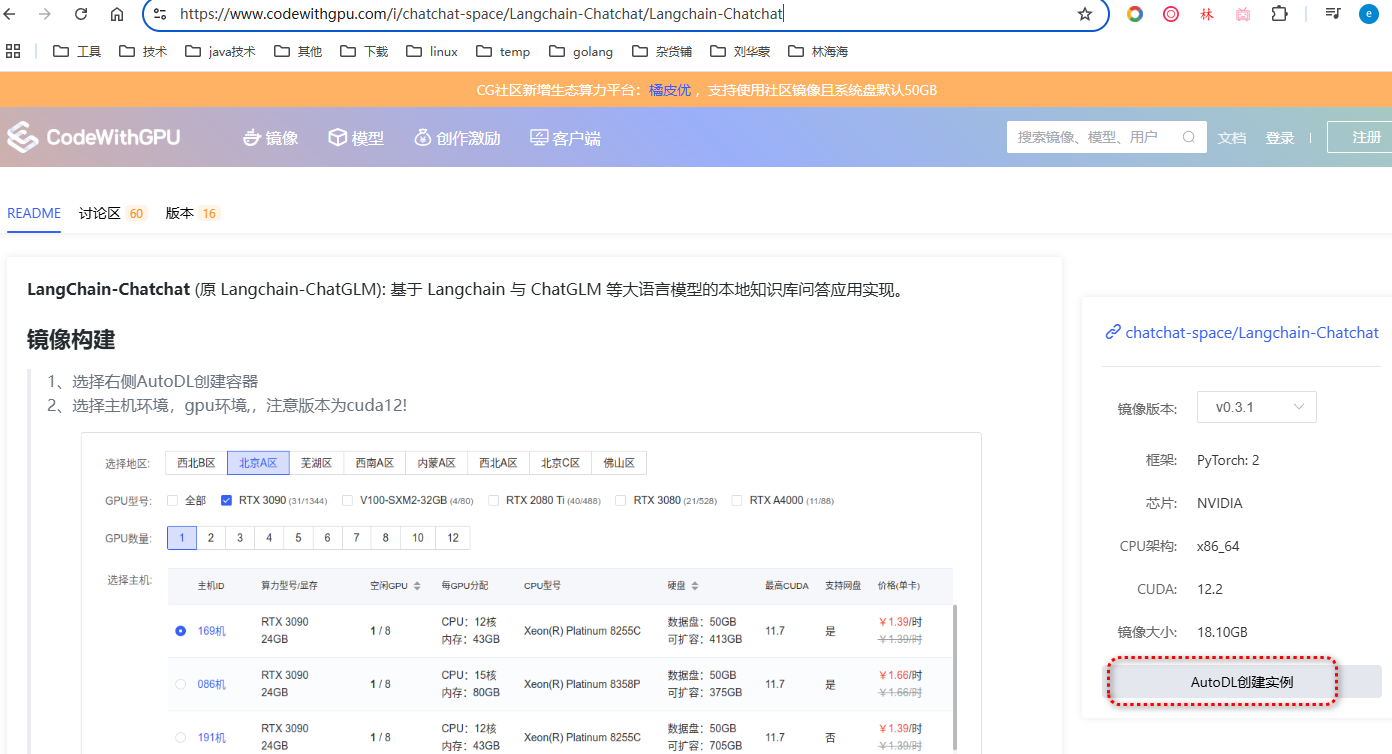View site information icon in address bar

pos(160,14)
